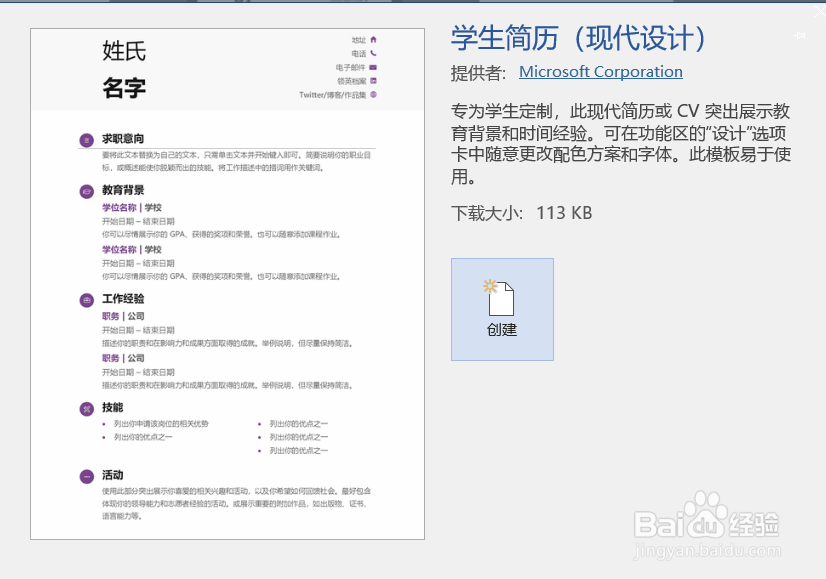Pin this template with the pushpin icon
The height and width of the screenshot is (579, 826).
click(799, 35)
